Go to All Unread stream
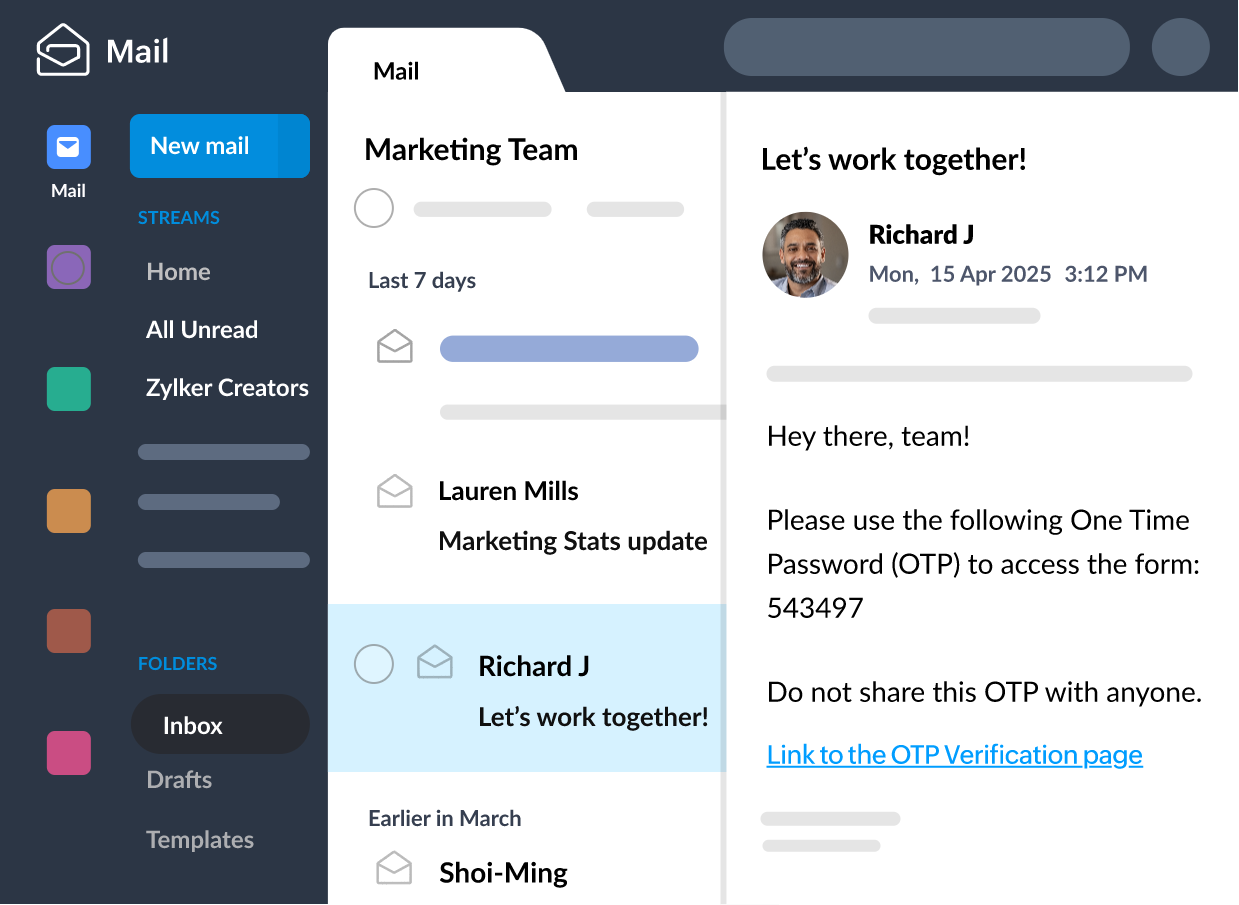 (x=202, y=330)
